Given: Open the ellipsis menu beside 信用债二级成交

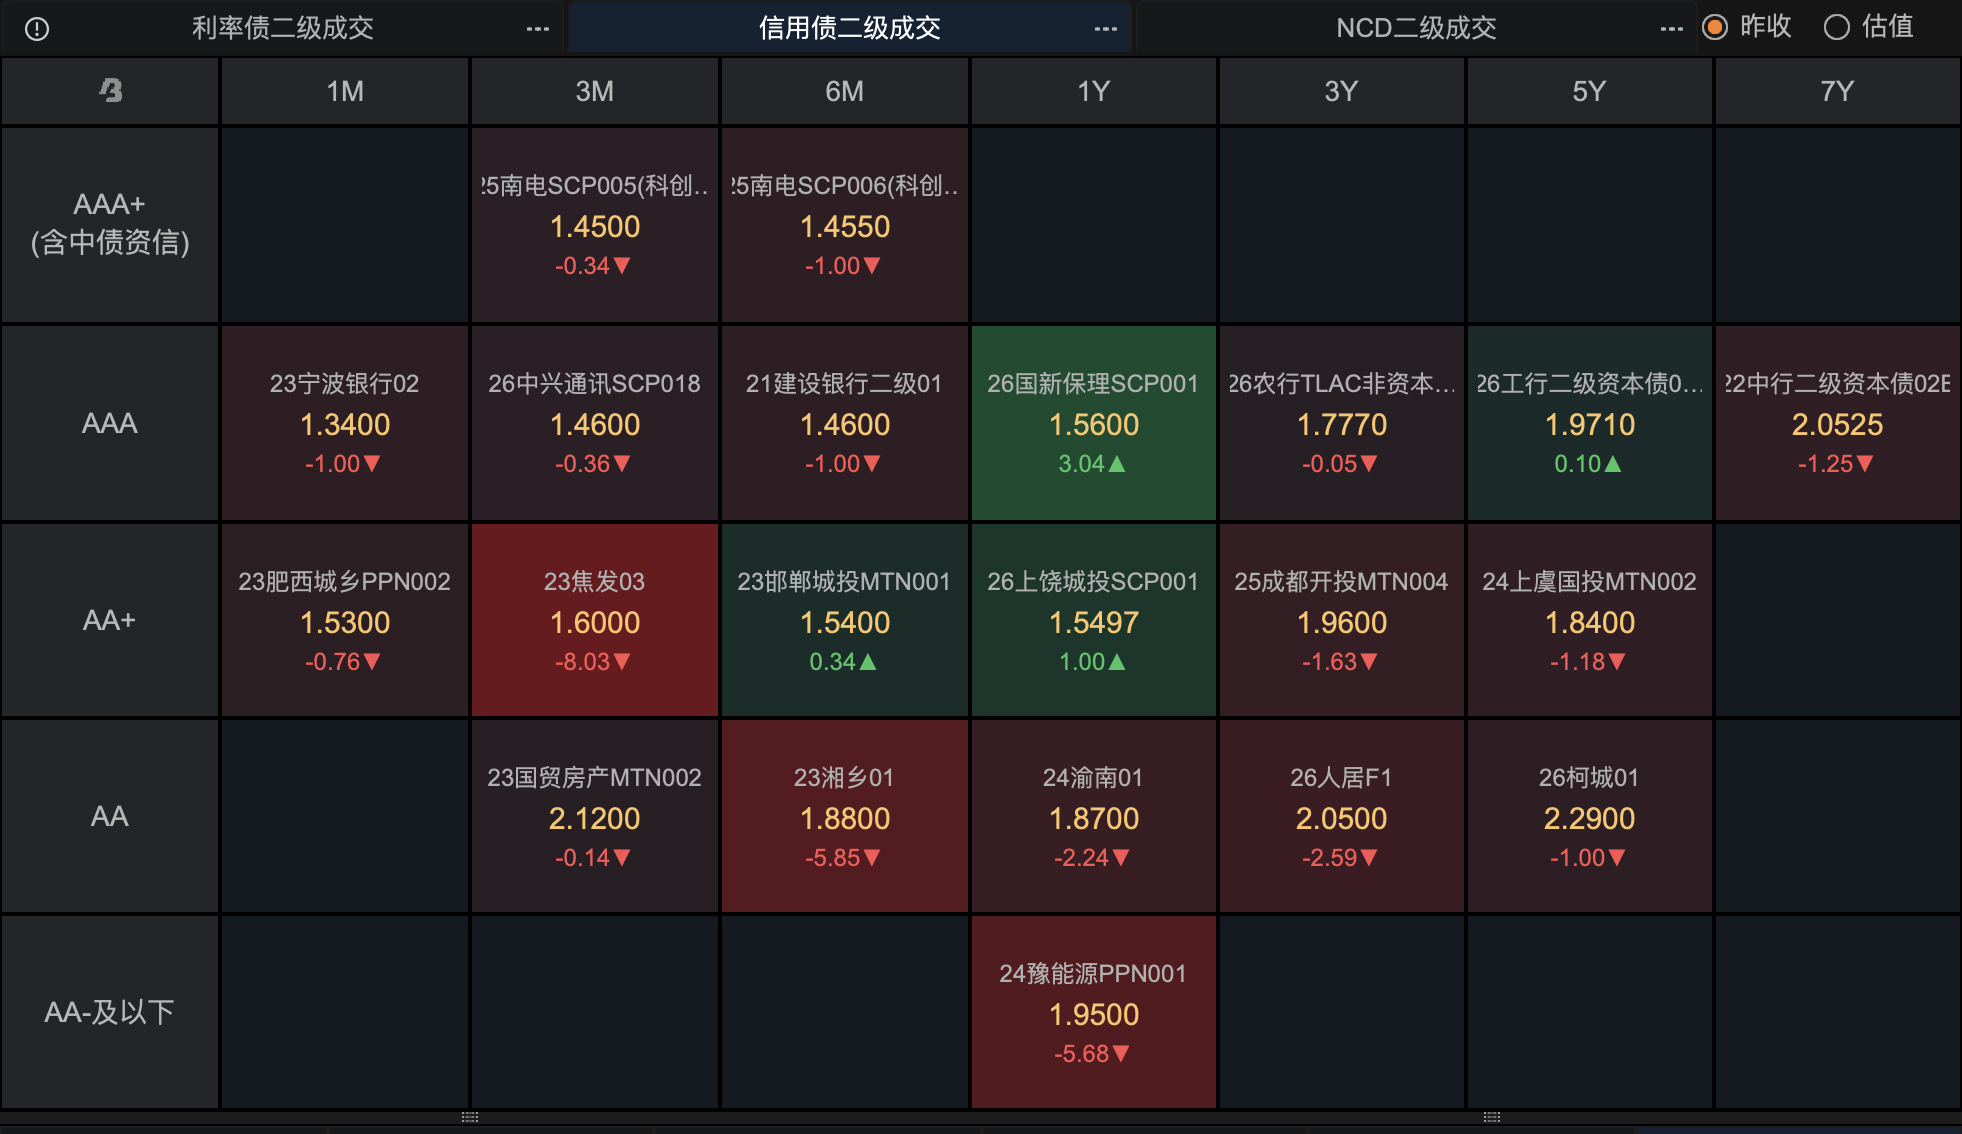Looking at the screenshot, I should pos(1106,29).
